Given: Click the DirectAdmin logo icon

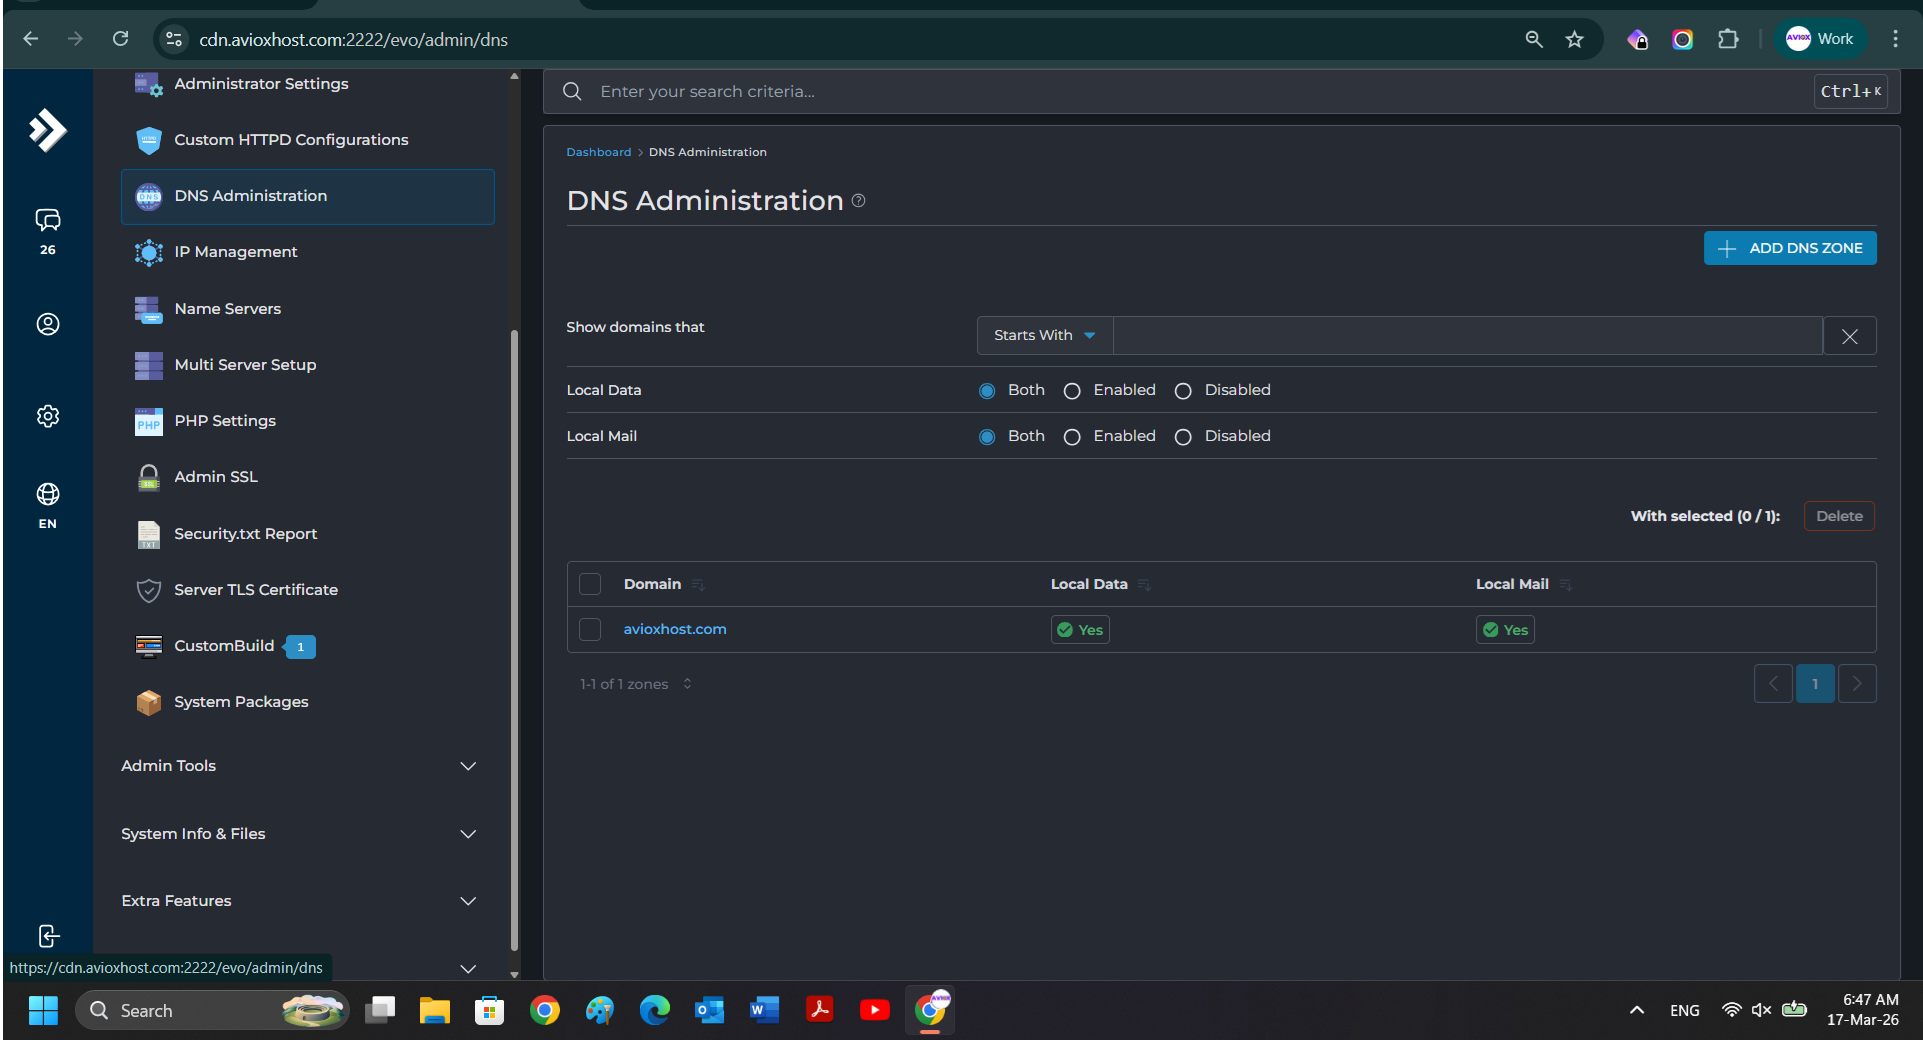Looking at the screenshot, I should pyautogui.click(x=47, y=130).
